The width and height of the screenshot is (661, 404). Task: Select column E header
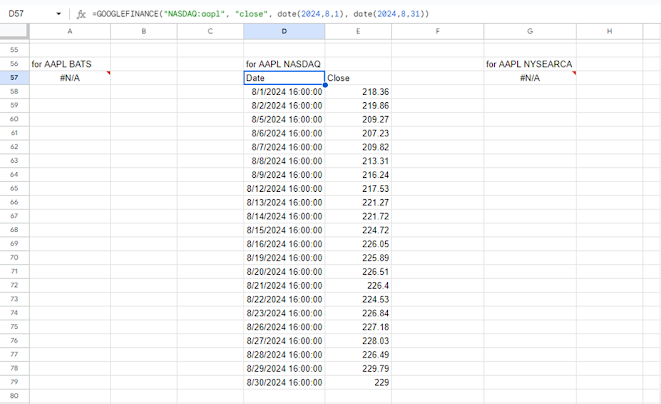358,31
